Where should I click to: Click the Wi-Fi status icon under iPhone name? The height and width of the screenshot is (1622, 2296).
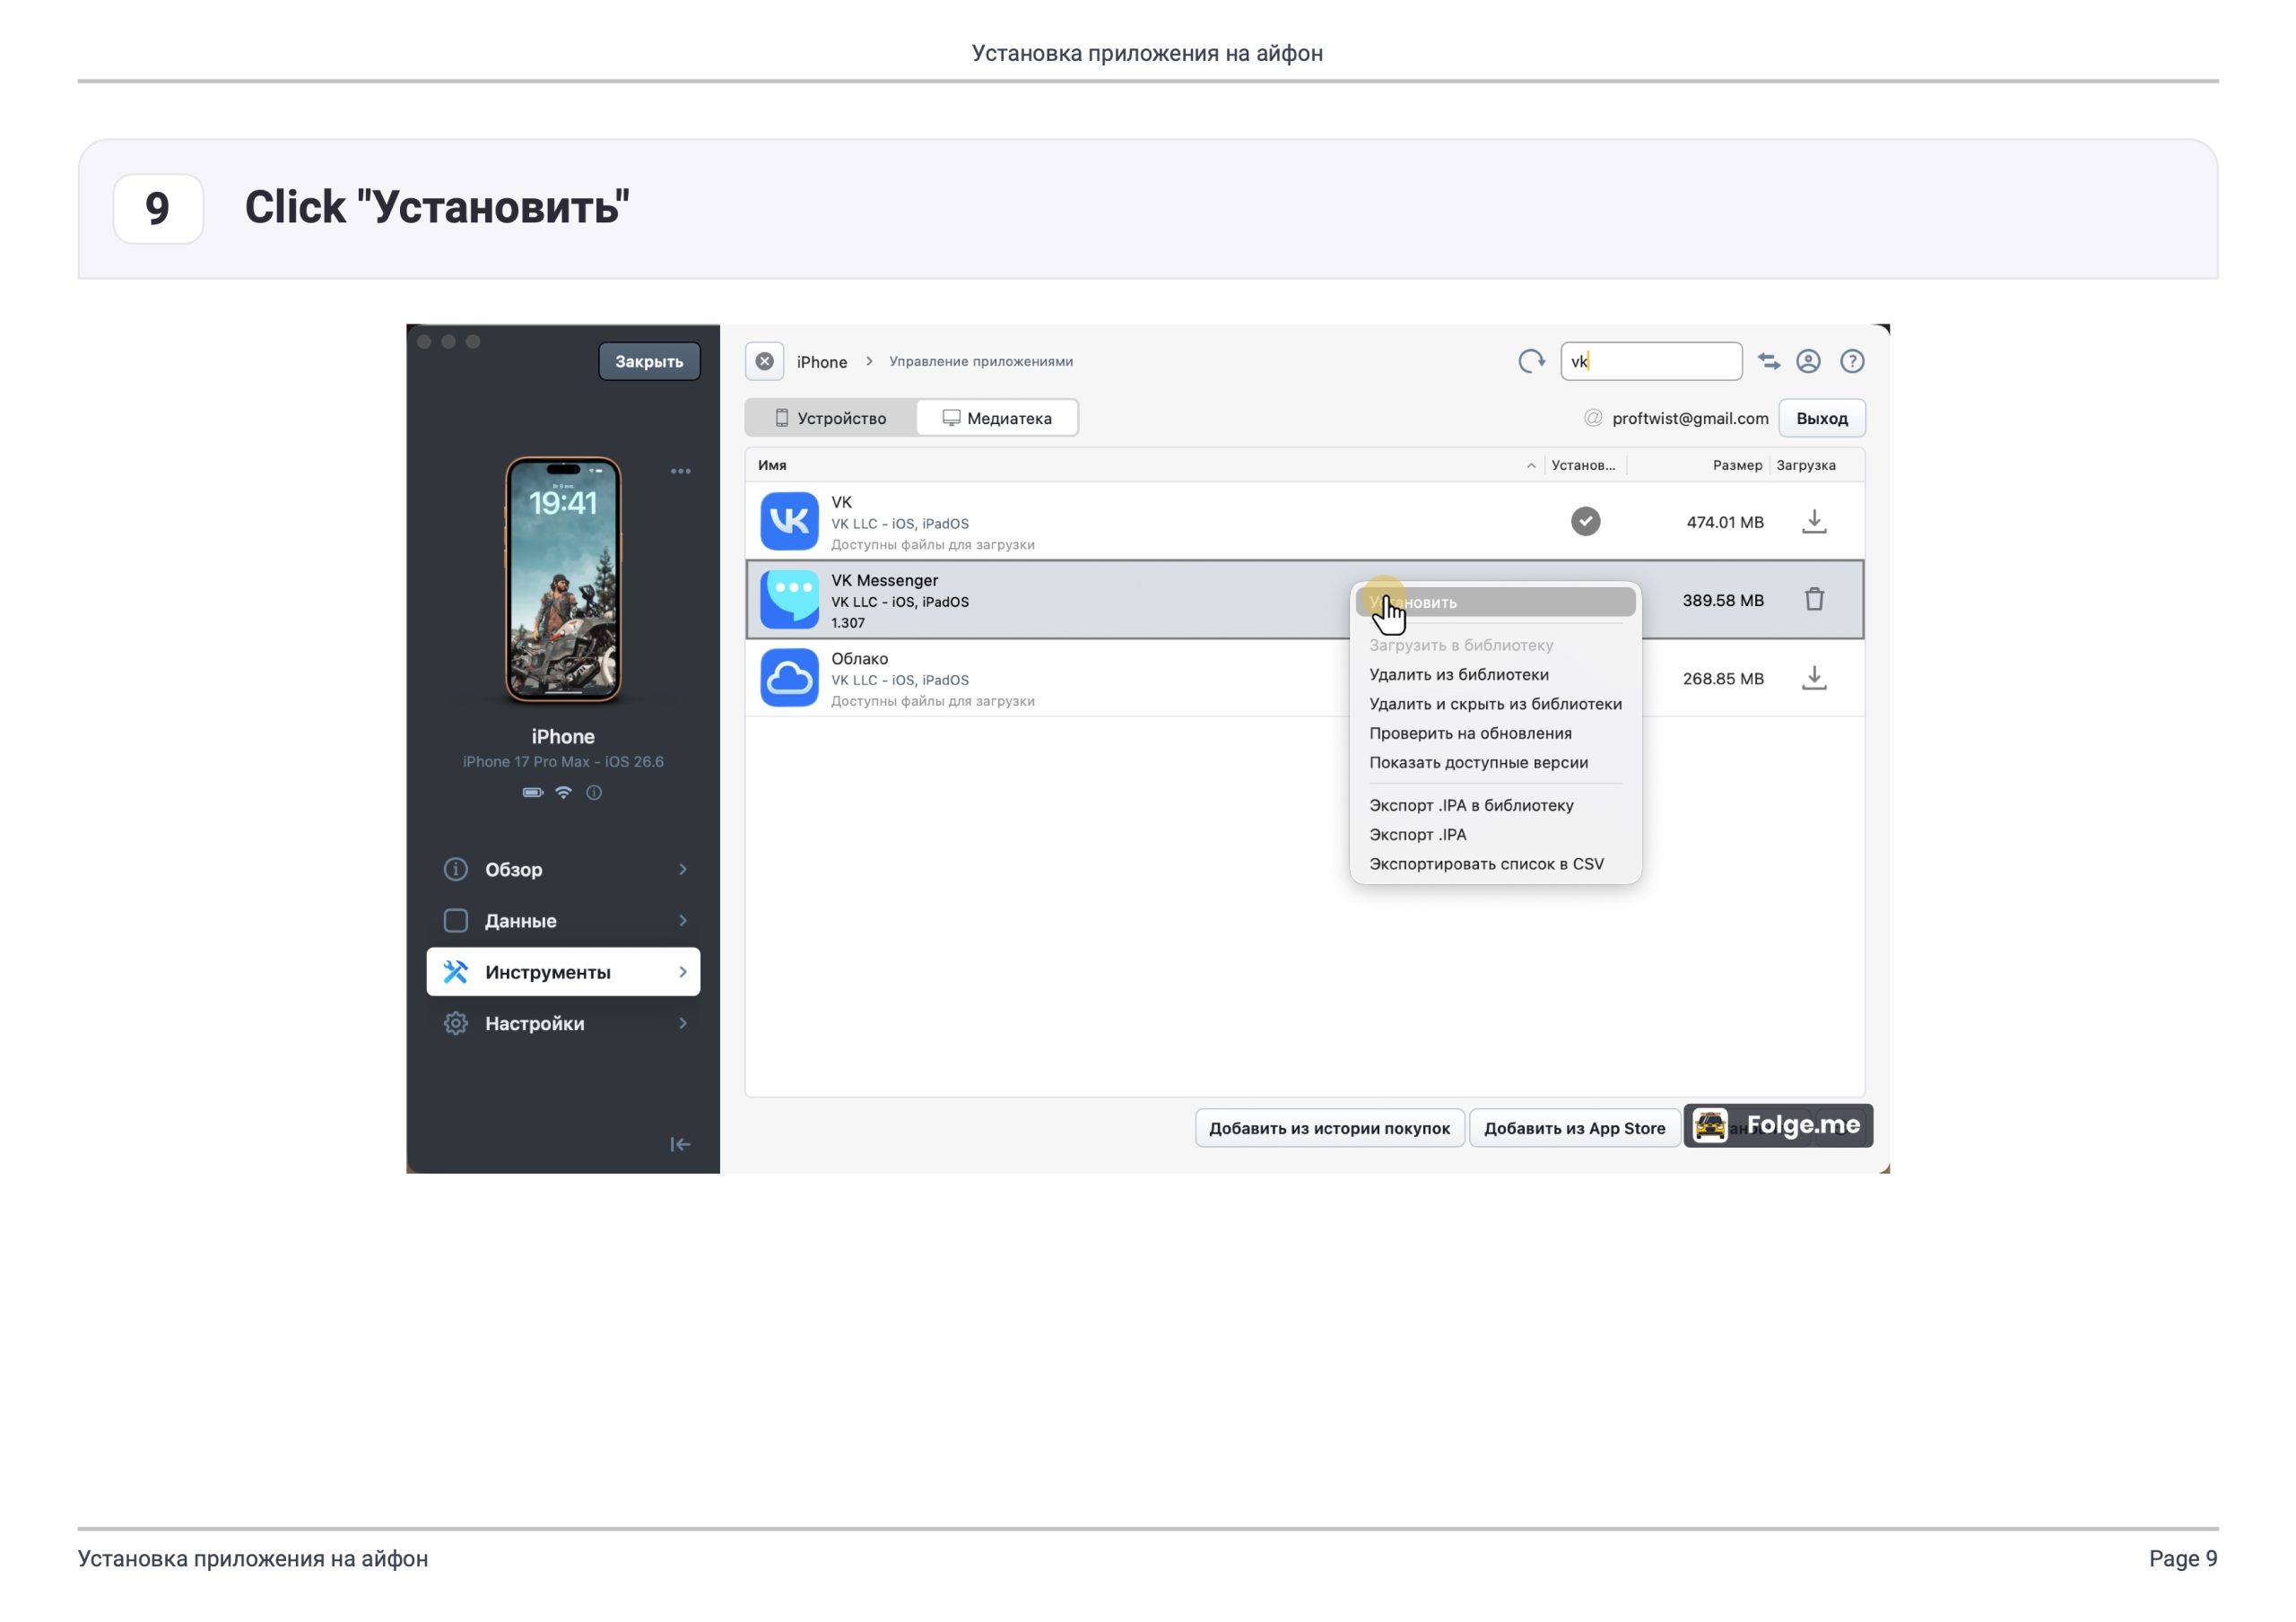tap(564, 792)
